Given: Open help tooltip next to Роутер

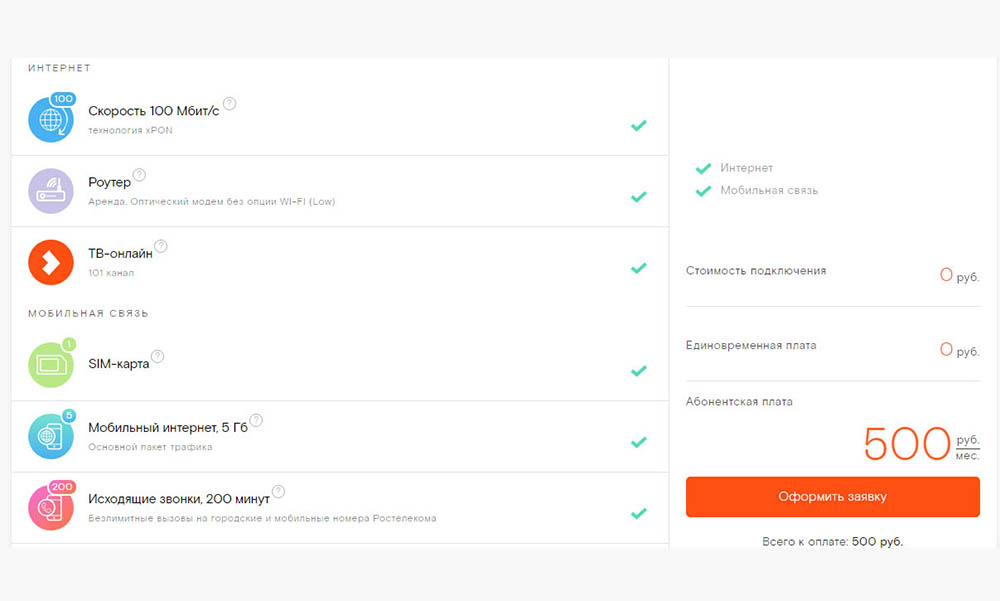Looking at the screenshot, I should [139, 175].
